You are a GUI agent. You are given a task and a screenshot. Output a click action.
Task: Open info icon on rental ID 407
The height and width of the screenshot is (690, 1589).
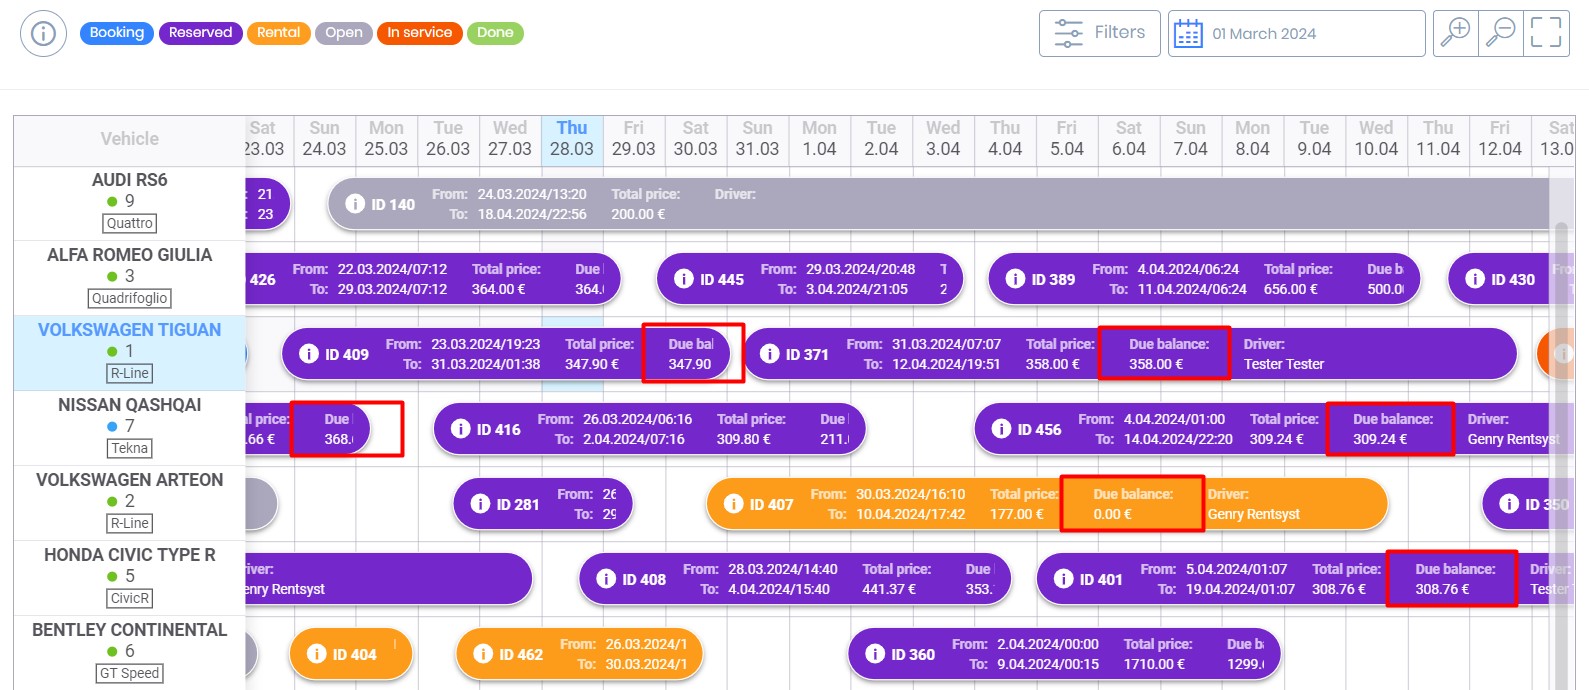click(733, 504)
